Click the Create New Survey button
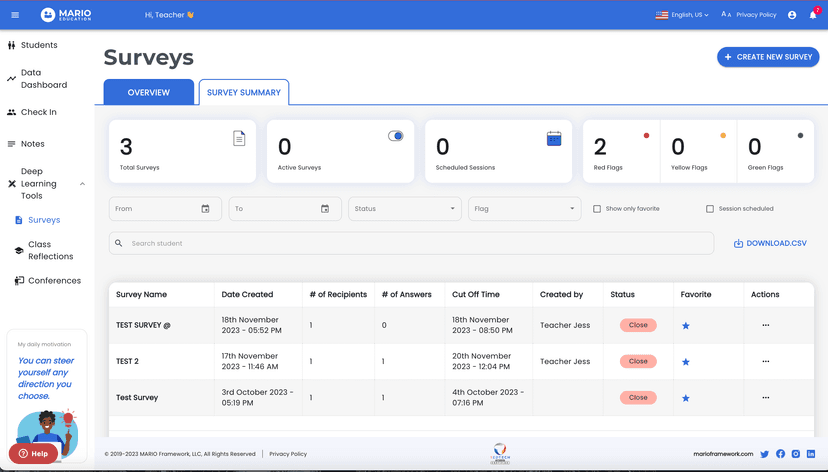This screenshot has width=828, height=472. [767, 57]
